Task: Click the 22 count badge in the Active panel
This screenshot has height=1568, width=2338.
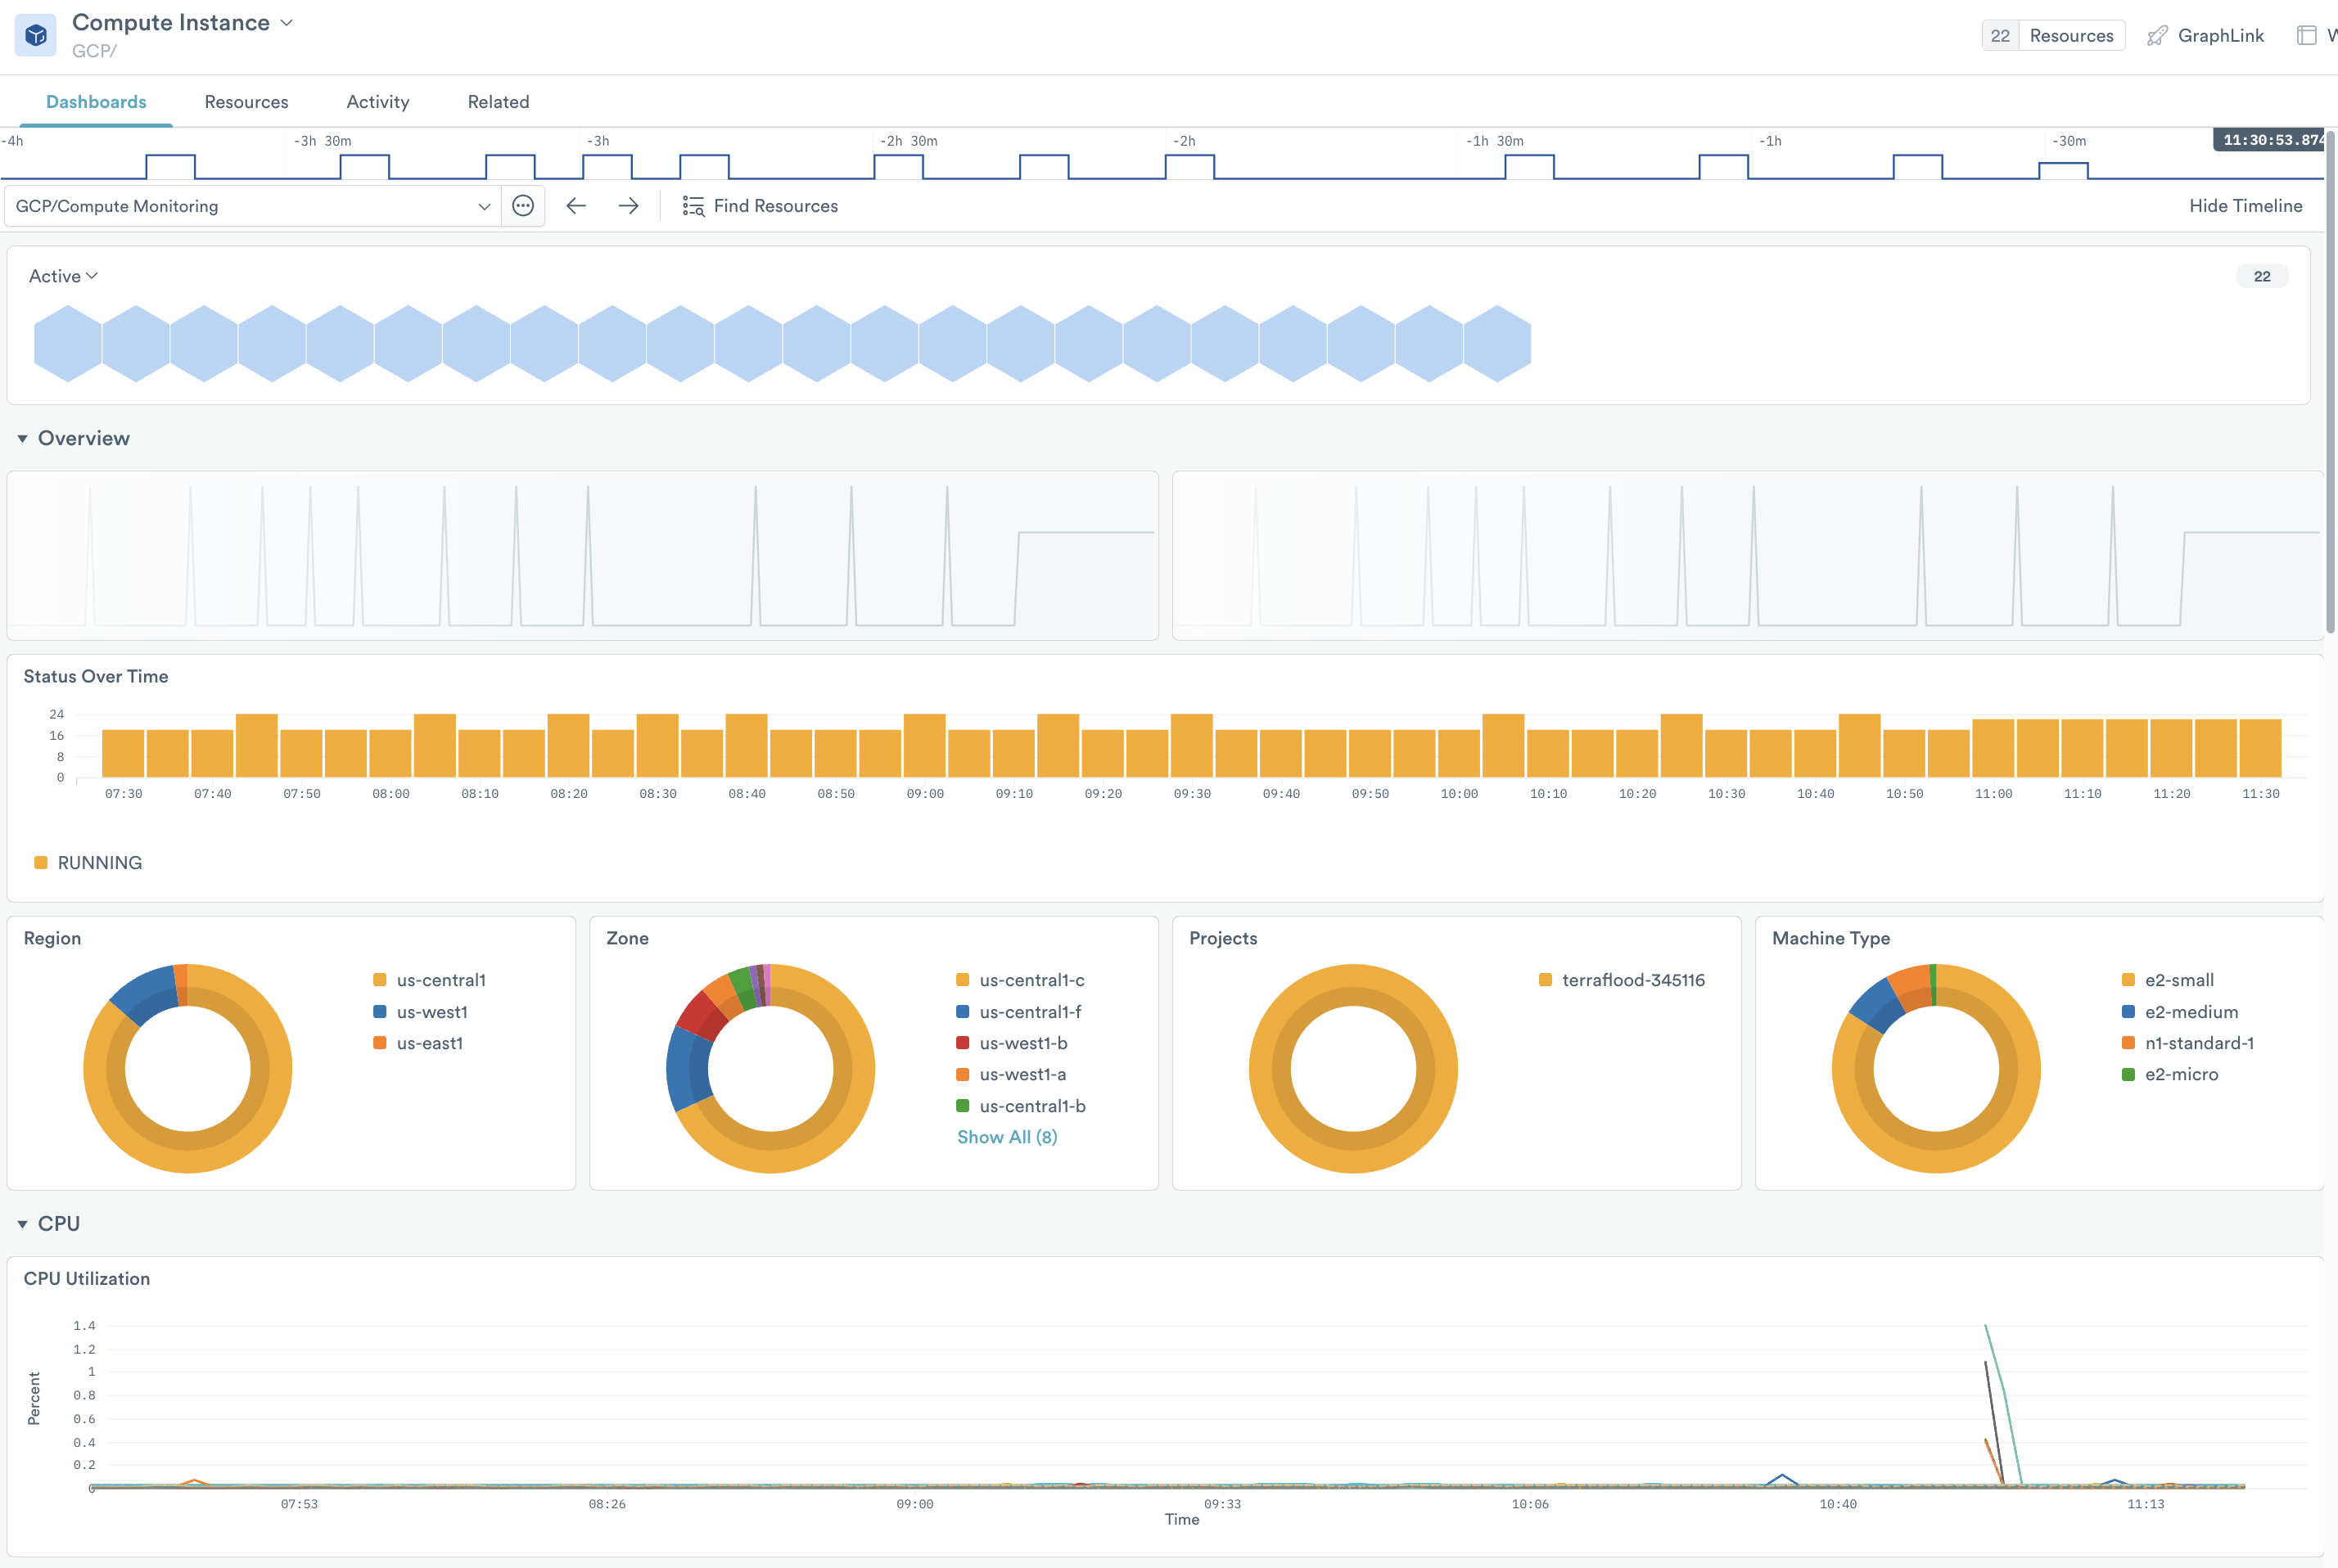Action: pos(2261,276)
